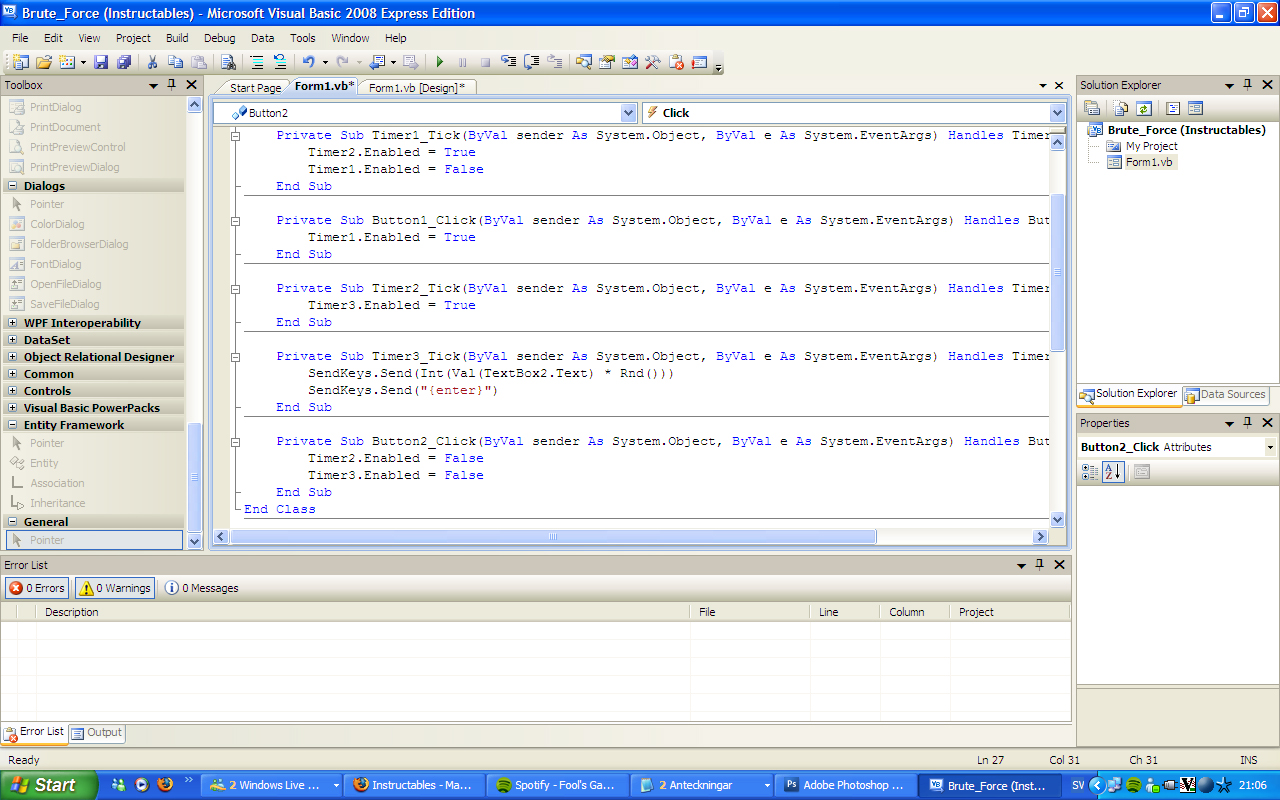This screenshot has width=1280, height=800.
Task: Click the Copy toolbar icon
Action: click(175, 62)
